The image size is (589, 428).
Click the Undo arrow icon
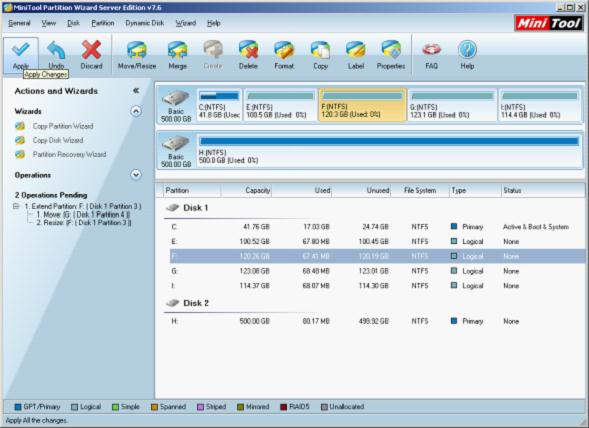(x=56, y=50)
